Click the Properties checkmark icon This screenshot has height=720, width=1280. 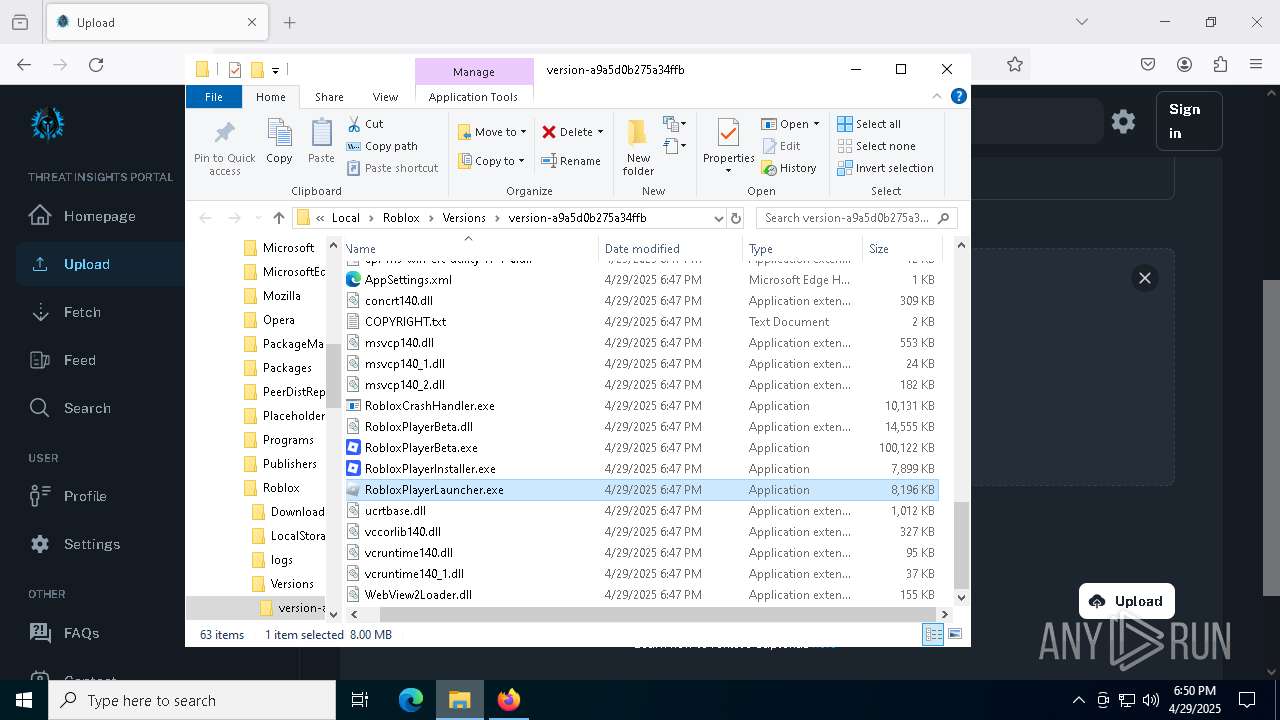tap(728, 134)
